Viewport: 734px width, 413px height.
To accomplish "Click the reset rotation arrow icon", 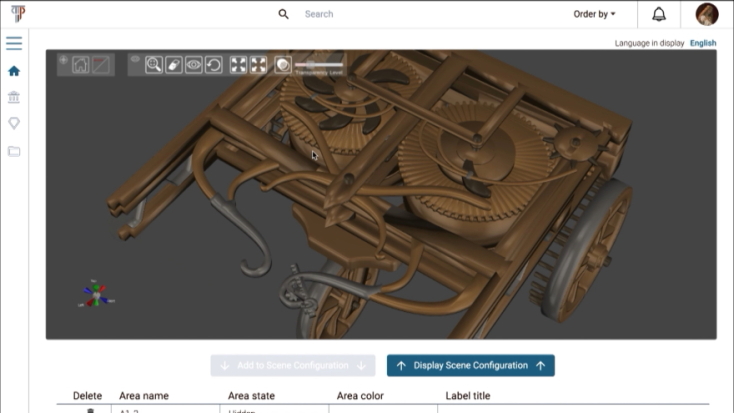I will tap(214, 64).
